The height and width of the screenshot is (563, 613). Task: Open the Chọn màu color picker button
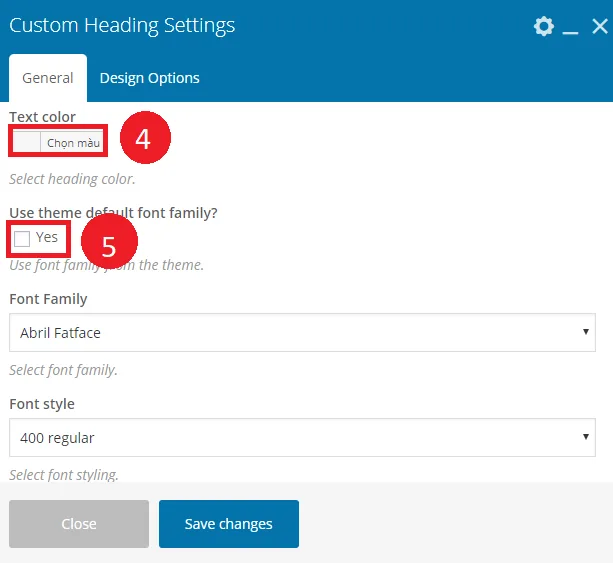click(x=73, y=143)
